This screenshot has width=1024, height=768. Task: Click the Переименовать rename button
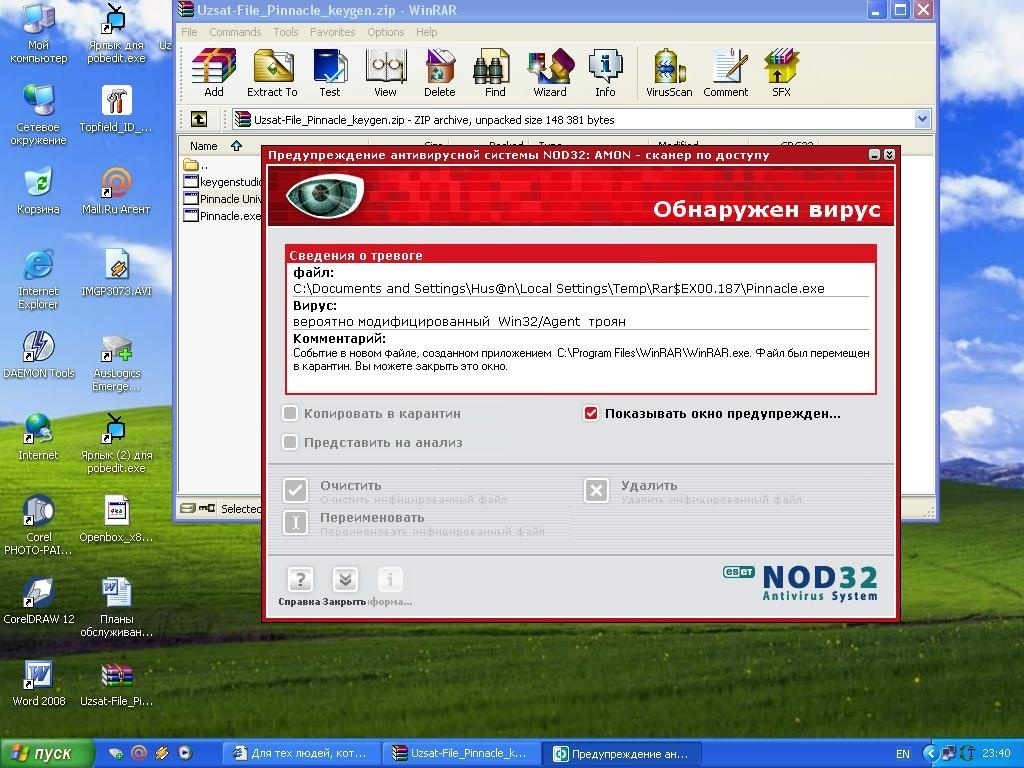point(295,522)
